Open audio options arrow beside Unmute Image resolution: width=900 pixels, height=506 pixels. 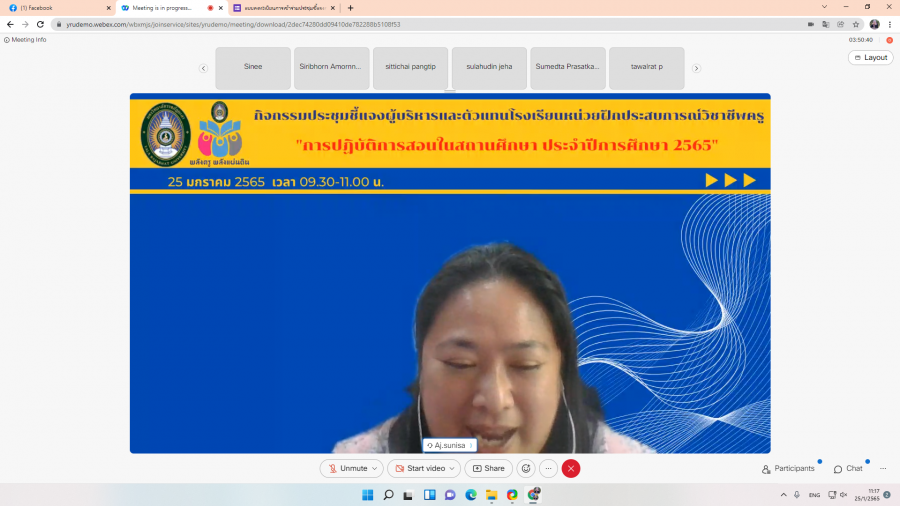click(375, 468)
